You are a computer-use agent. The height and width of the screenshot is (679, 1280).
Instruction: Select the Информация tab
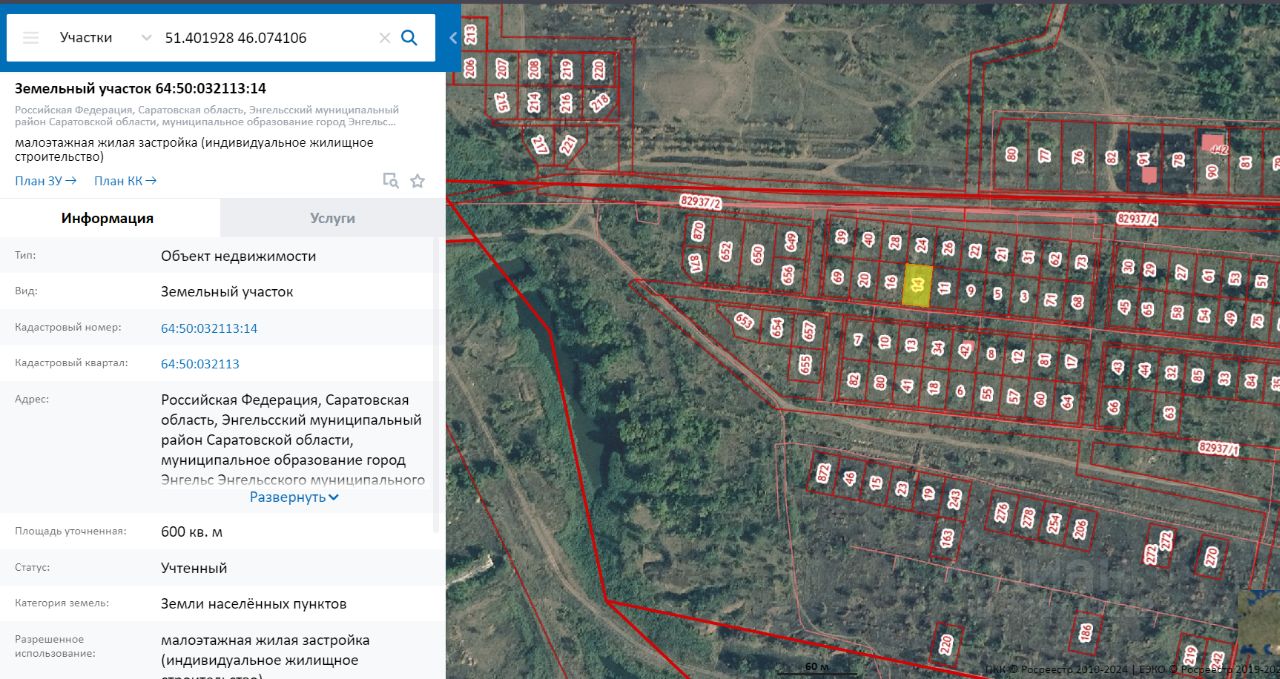click(x=107, y=218)
